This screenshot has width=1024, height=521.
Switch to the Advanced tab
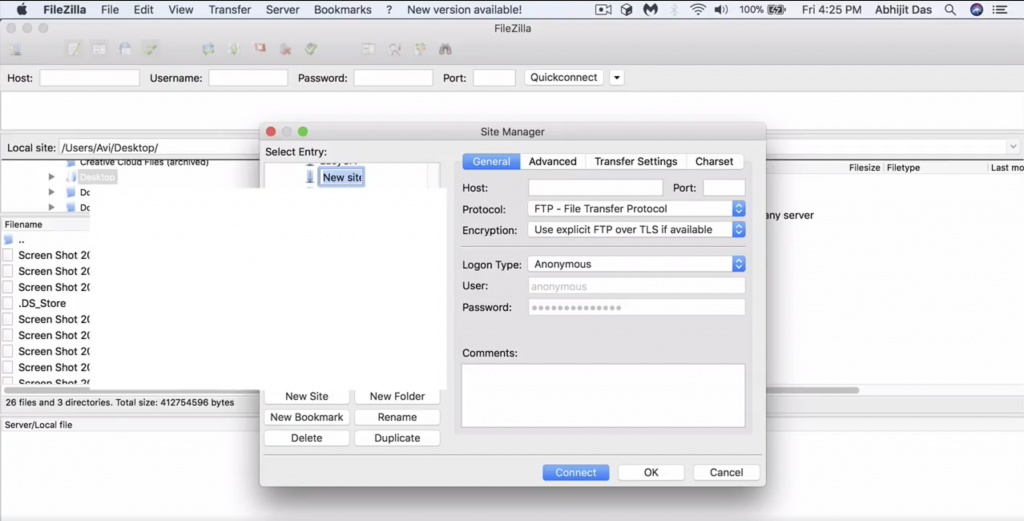(x=552, y=161)
